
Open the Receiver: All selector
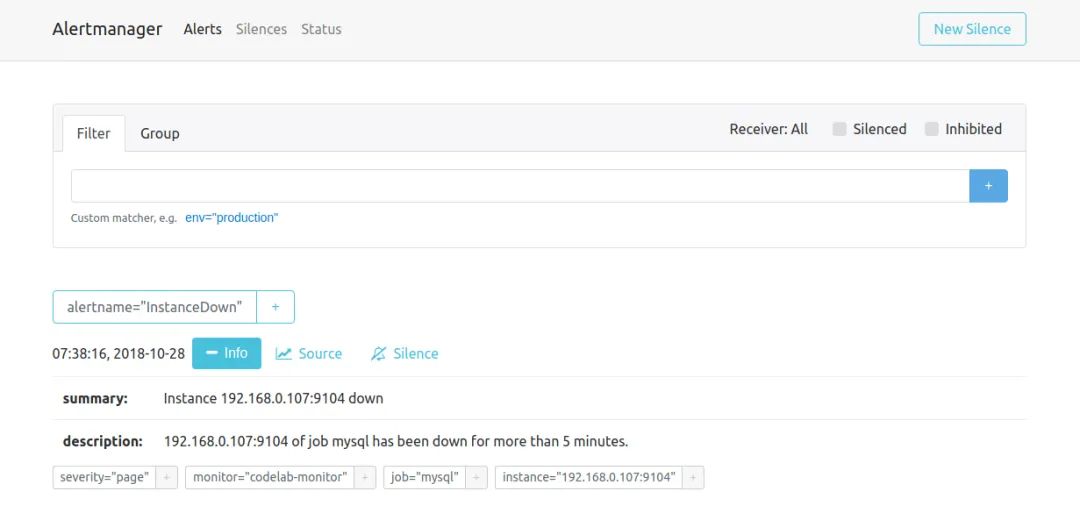pos(769,129)
